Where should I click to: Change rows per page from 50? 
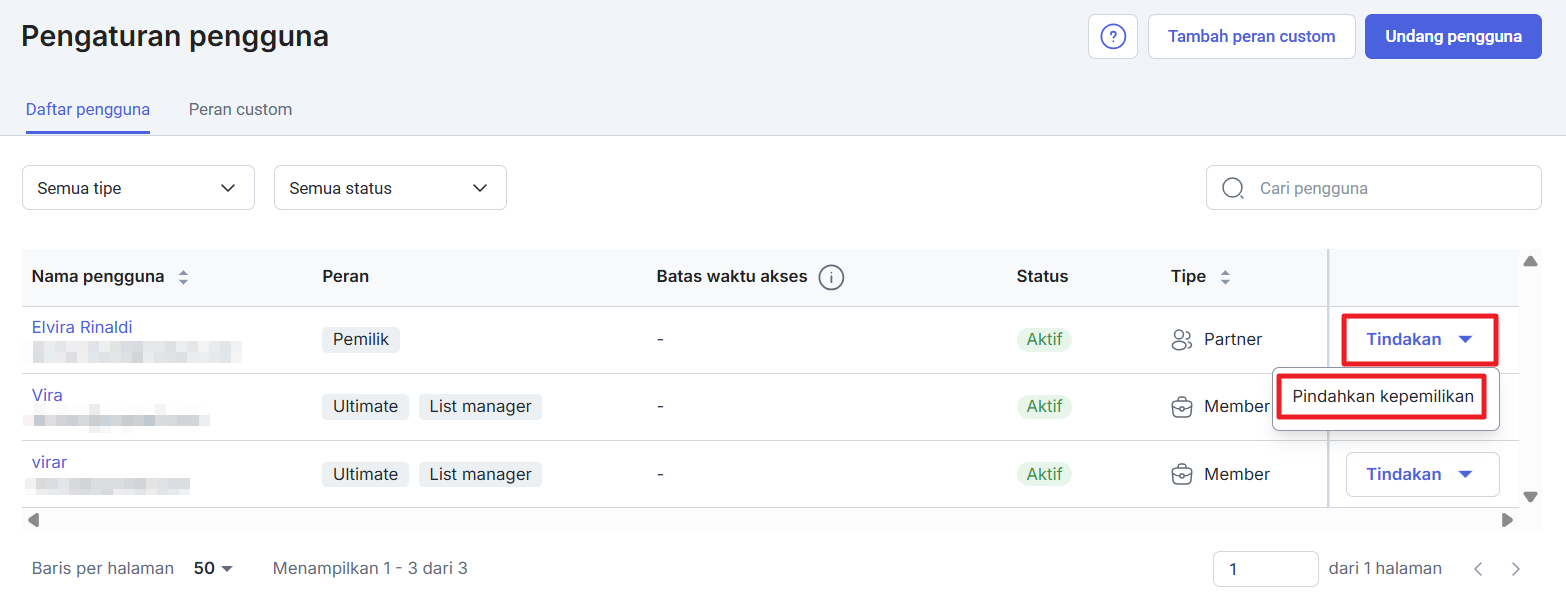pyautogui.click(x=213, y=569)
